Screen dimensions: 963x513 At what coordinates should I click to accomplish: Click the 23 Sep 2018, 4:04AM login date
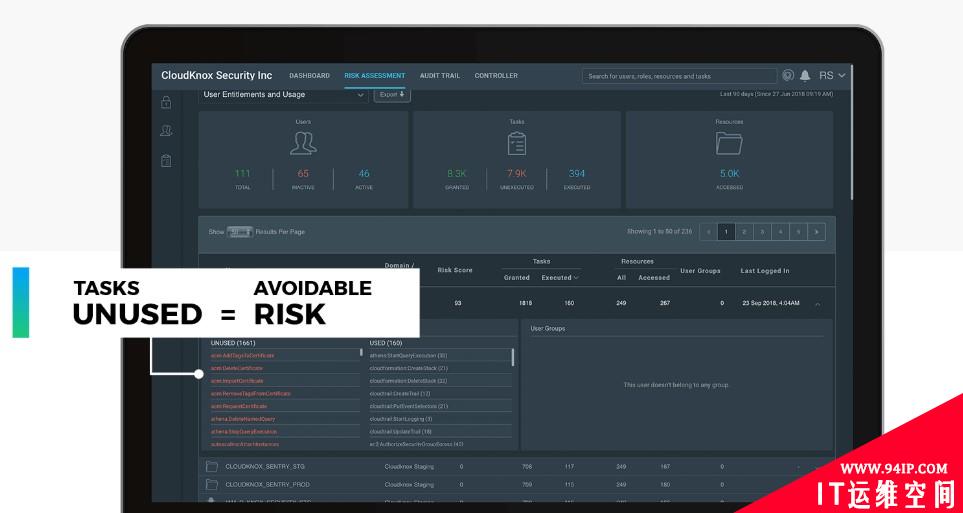click(x=770, y=303)
